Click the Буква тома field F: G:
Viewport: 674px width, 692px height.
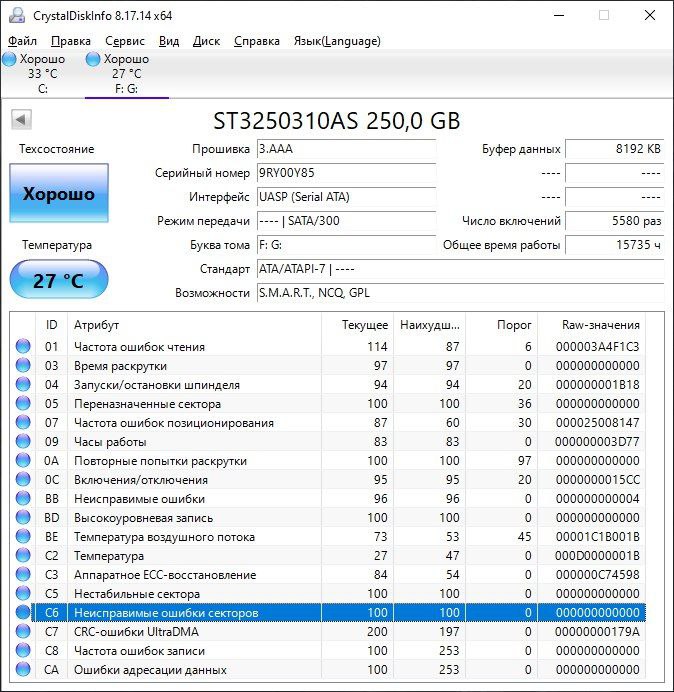(x=346, y=244)
